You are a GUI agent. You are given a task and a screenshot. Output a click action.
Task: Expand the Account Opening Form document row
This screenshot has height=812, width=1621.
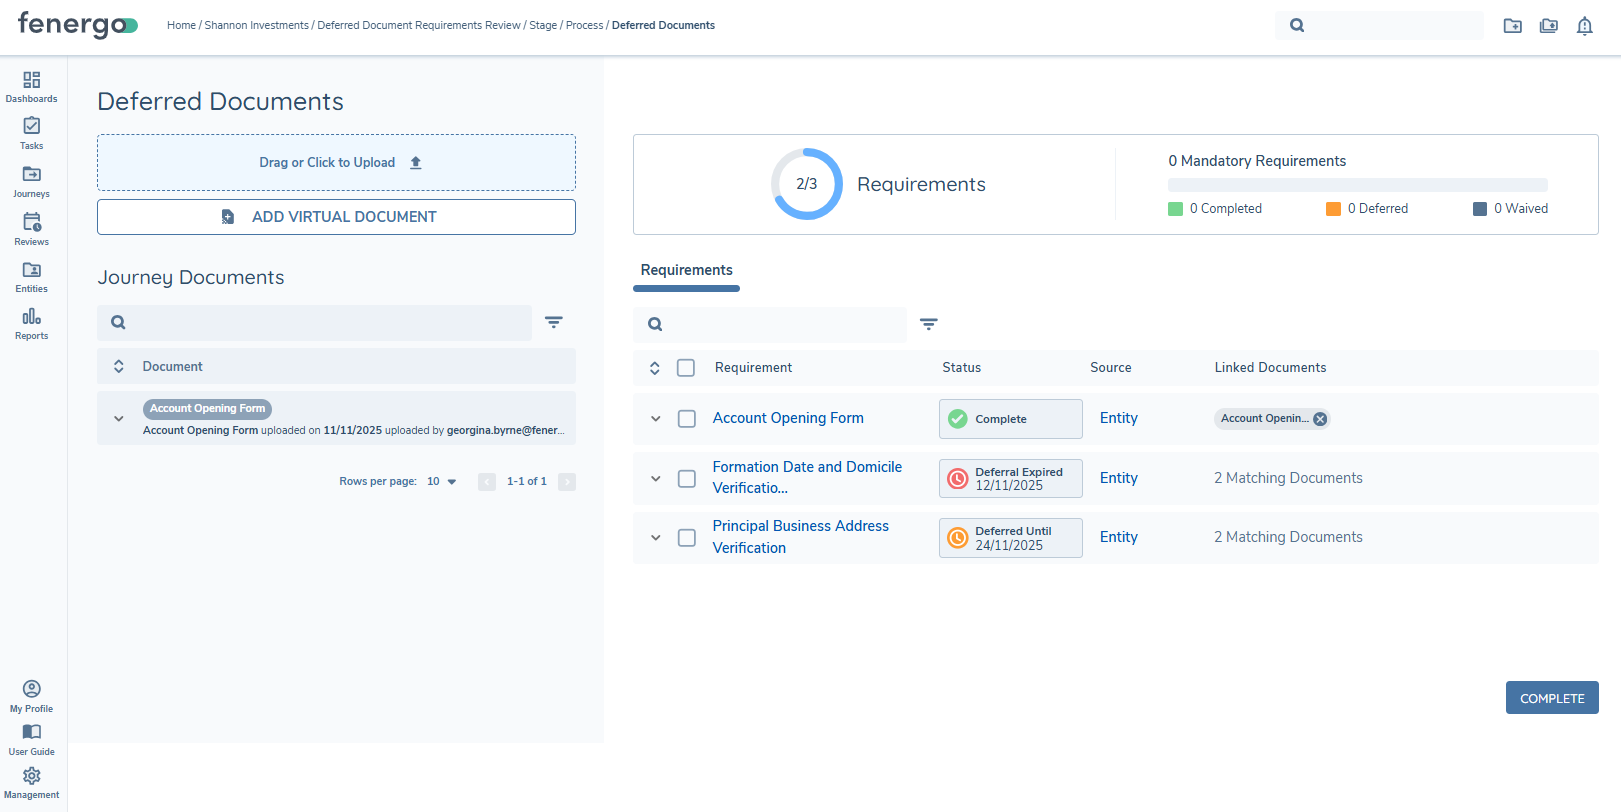tap(119, 419)
